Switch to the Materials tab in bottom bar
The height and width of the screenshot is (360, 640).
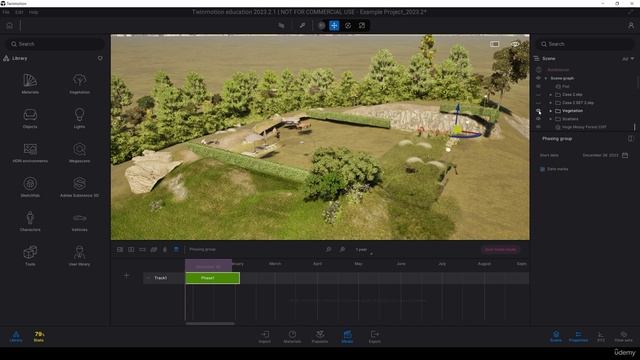pos(292,336)
